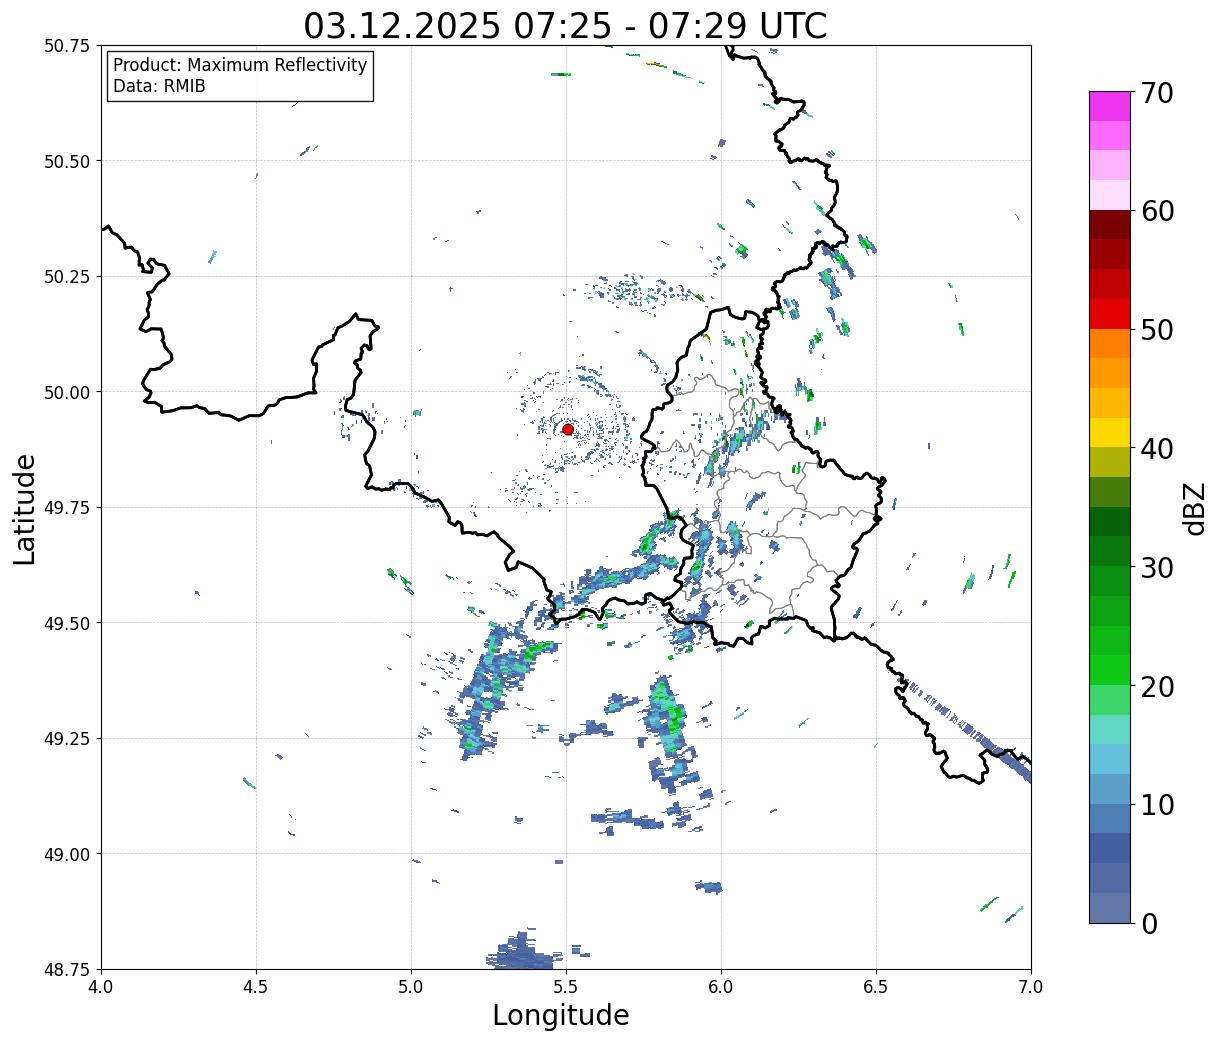Click the 'Product: Maximum Reflectivity' legend text

pyautogui.click(x=240, y=65)
